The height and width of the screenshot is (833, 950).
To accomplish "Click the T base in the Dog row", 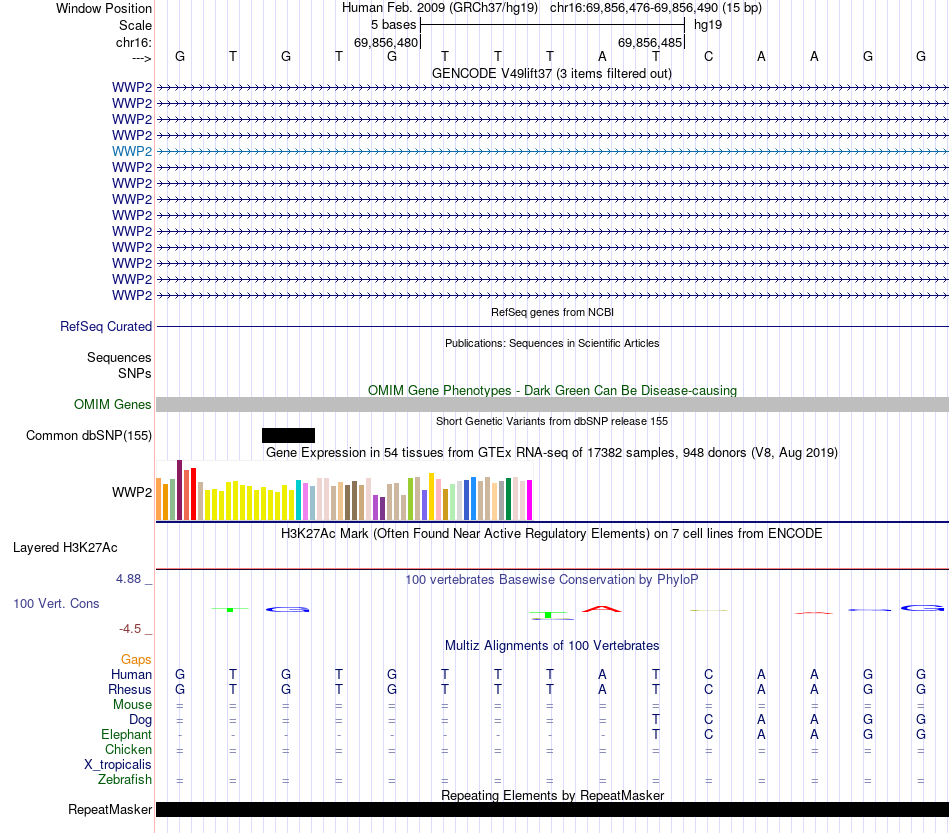I will tap(656, 719).
